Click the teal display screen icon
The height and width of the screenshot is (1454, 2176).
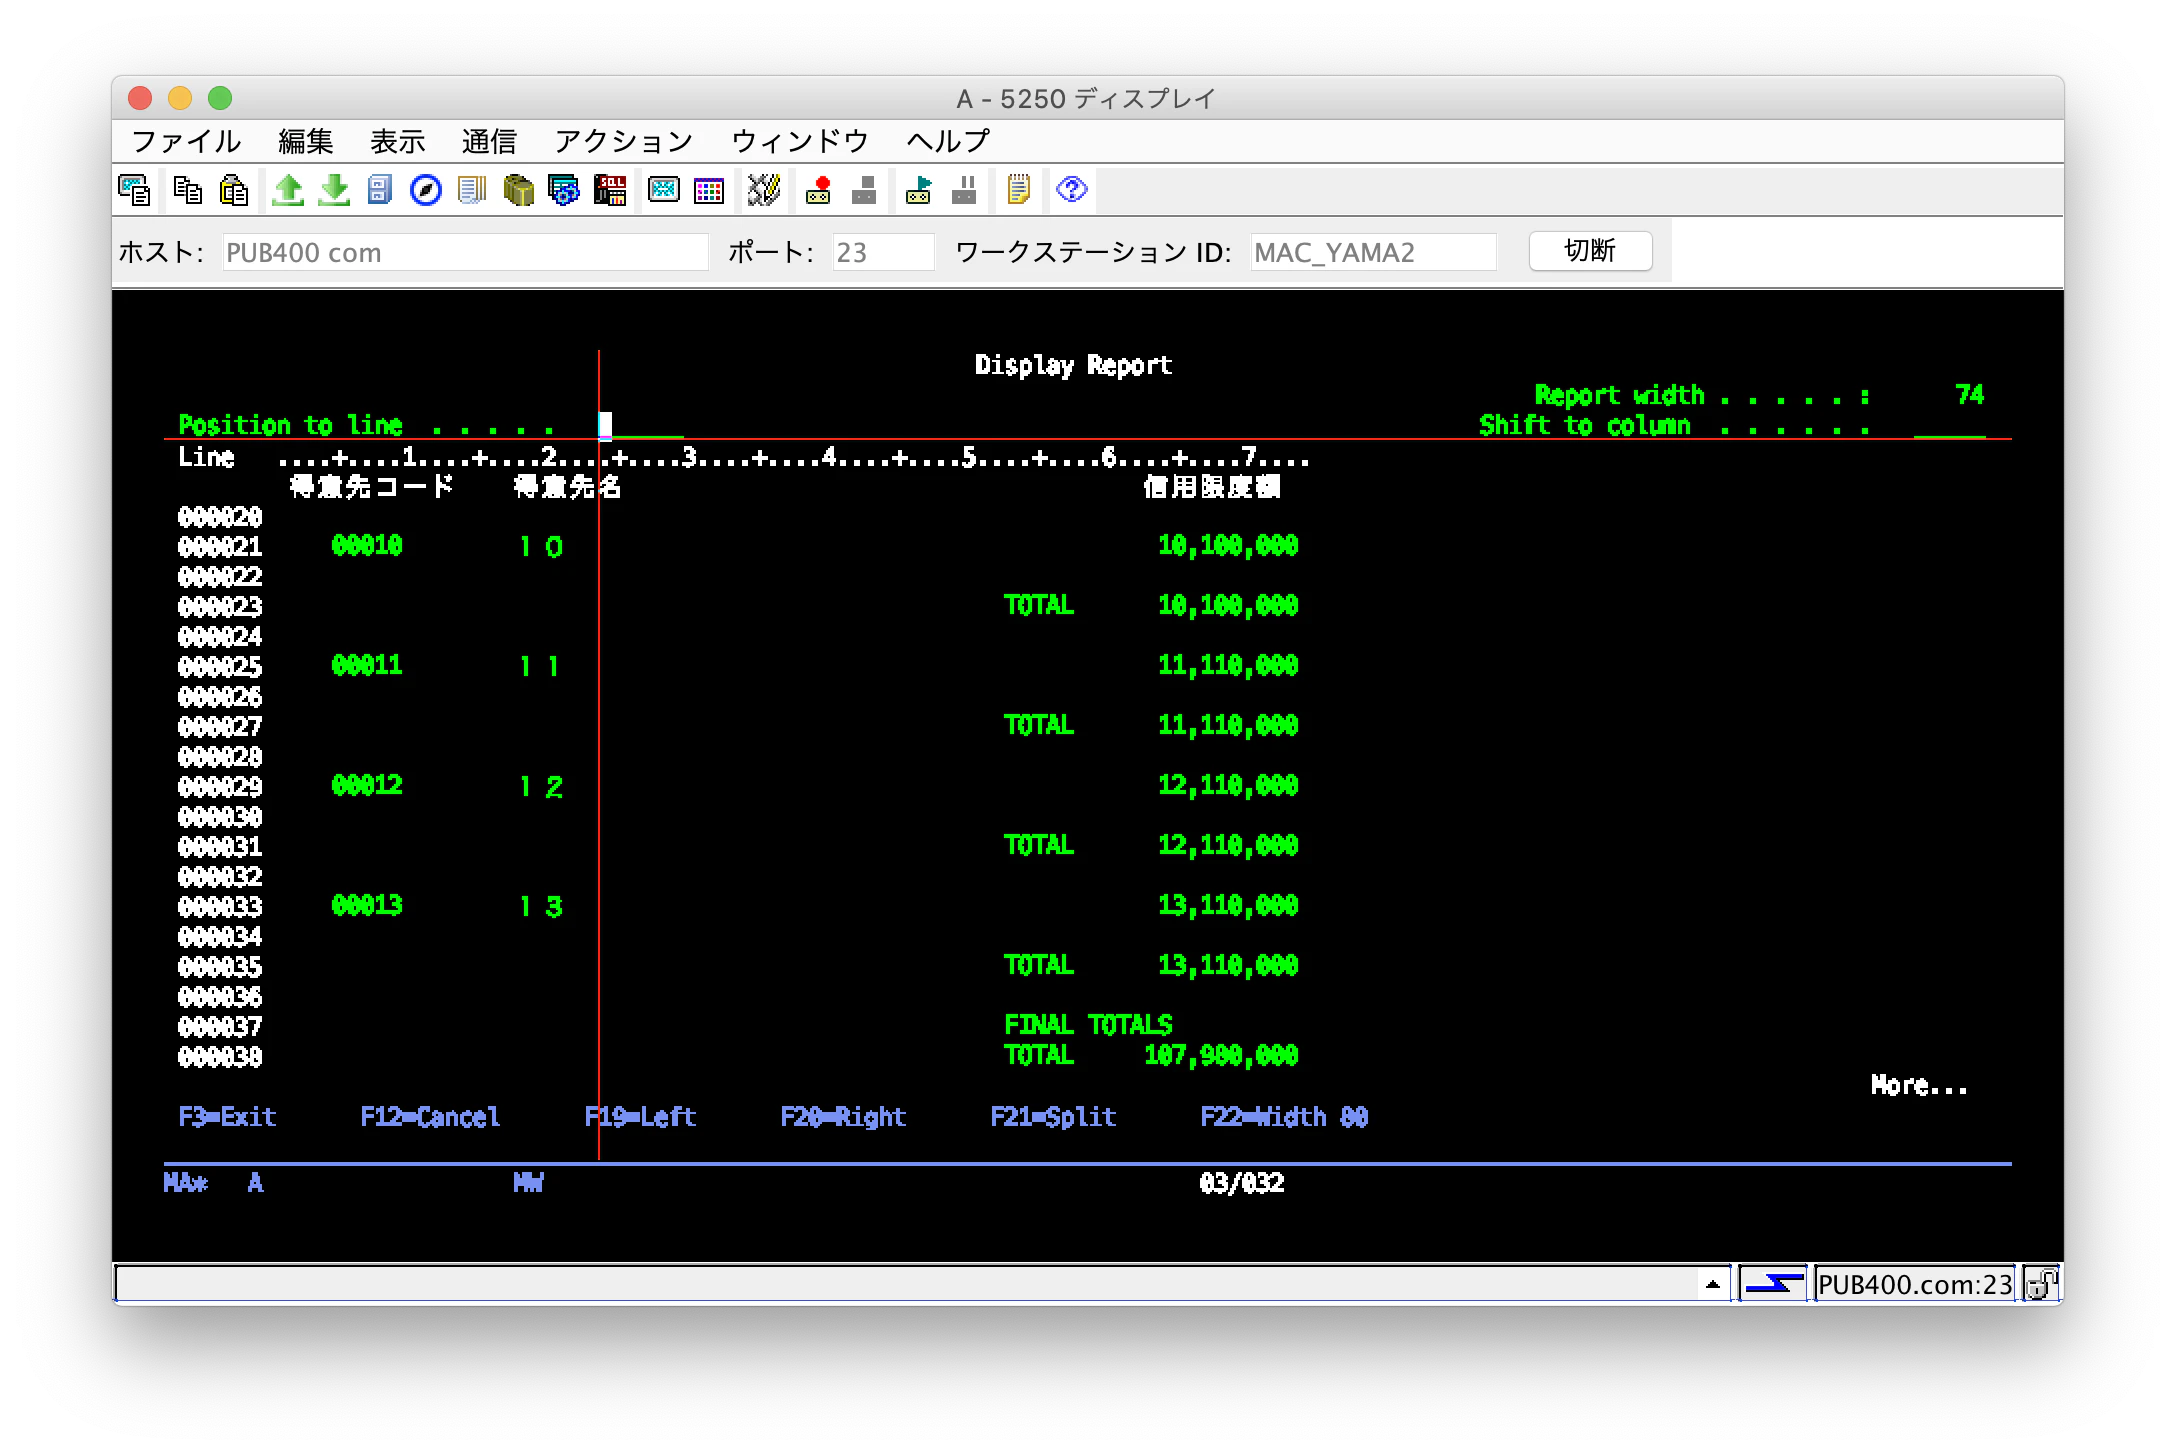tap(664, 190)
